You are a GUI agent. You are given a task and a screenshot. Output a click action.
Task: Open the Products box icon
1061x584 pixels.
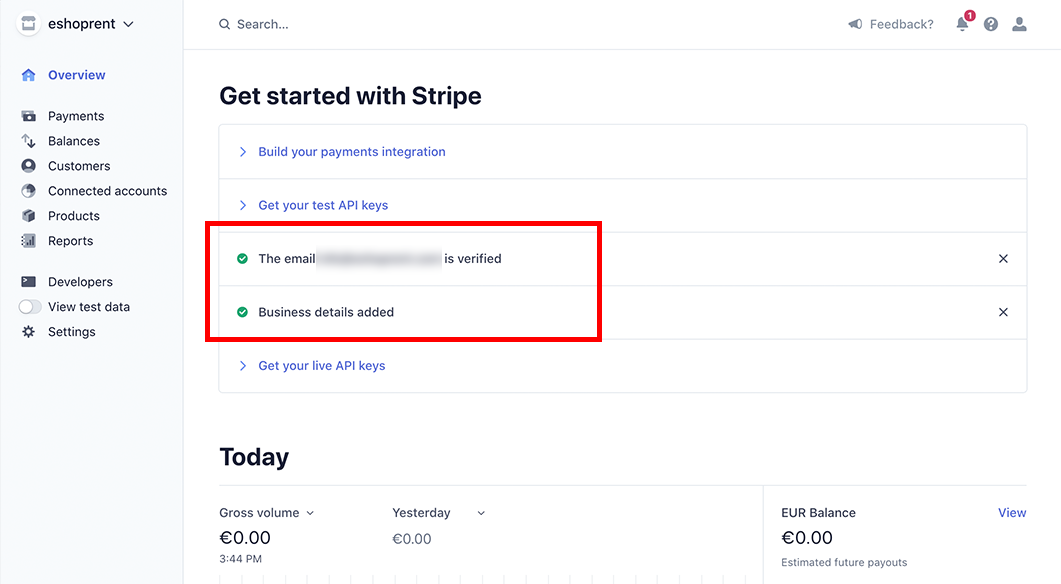(28, 216)
